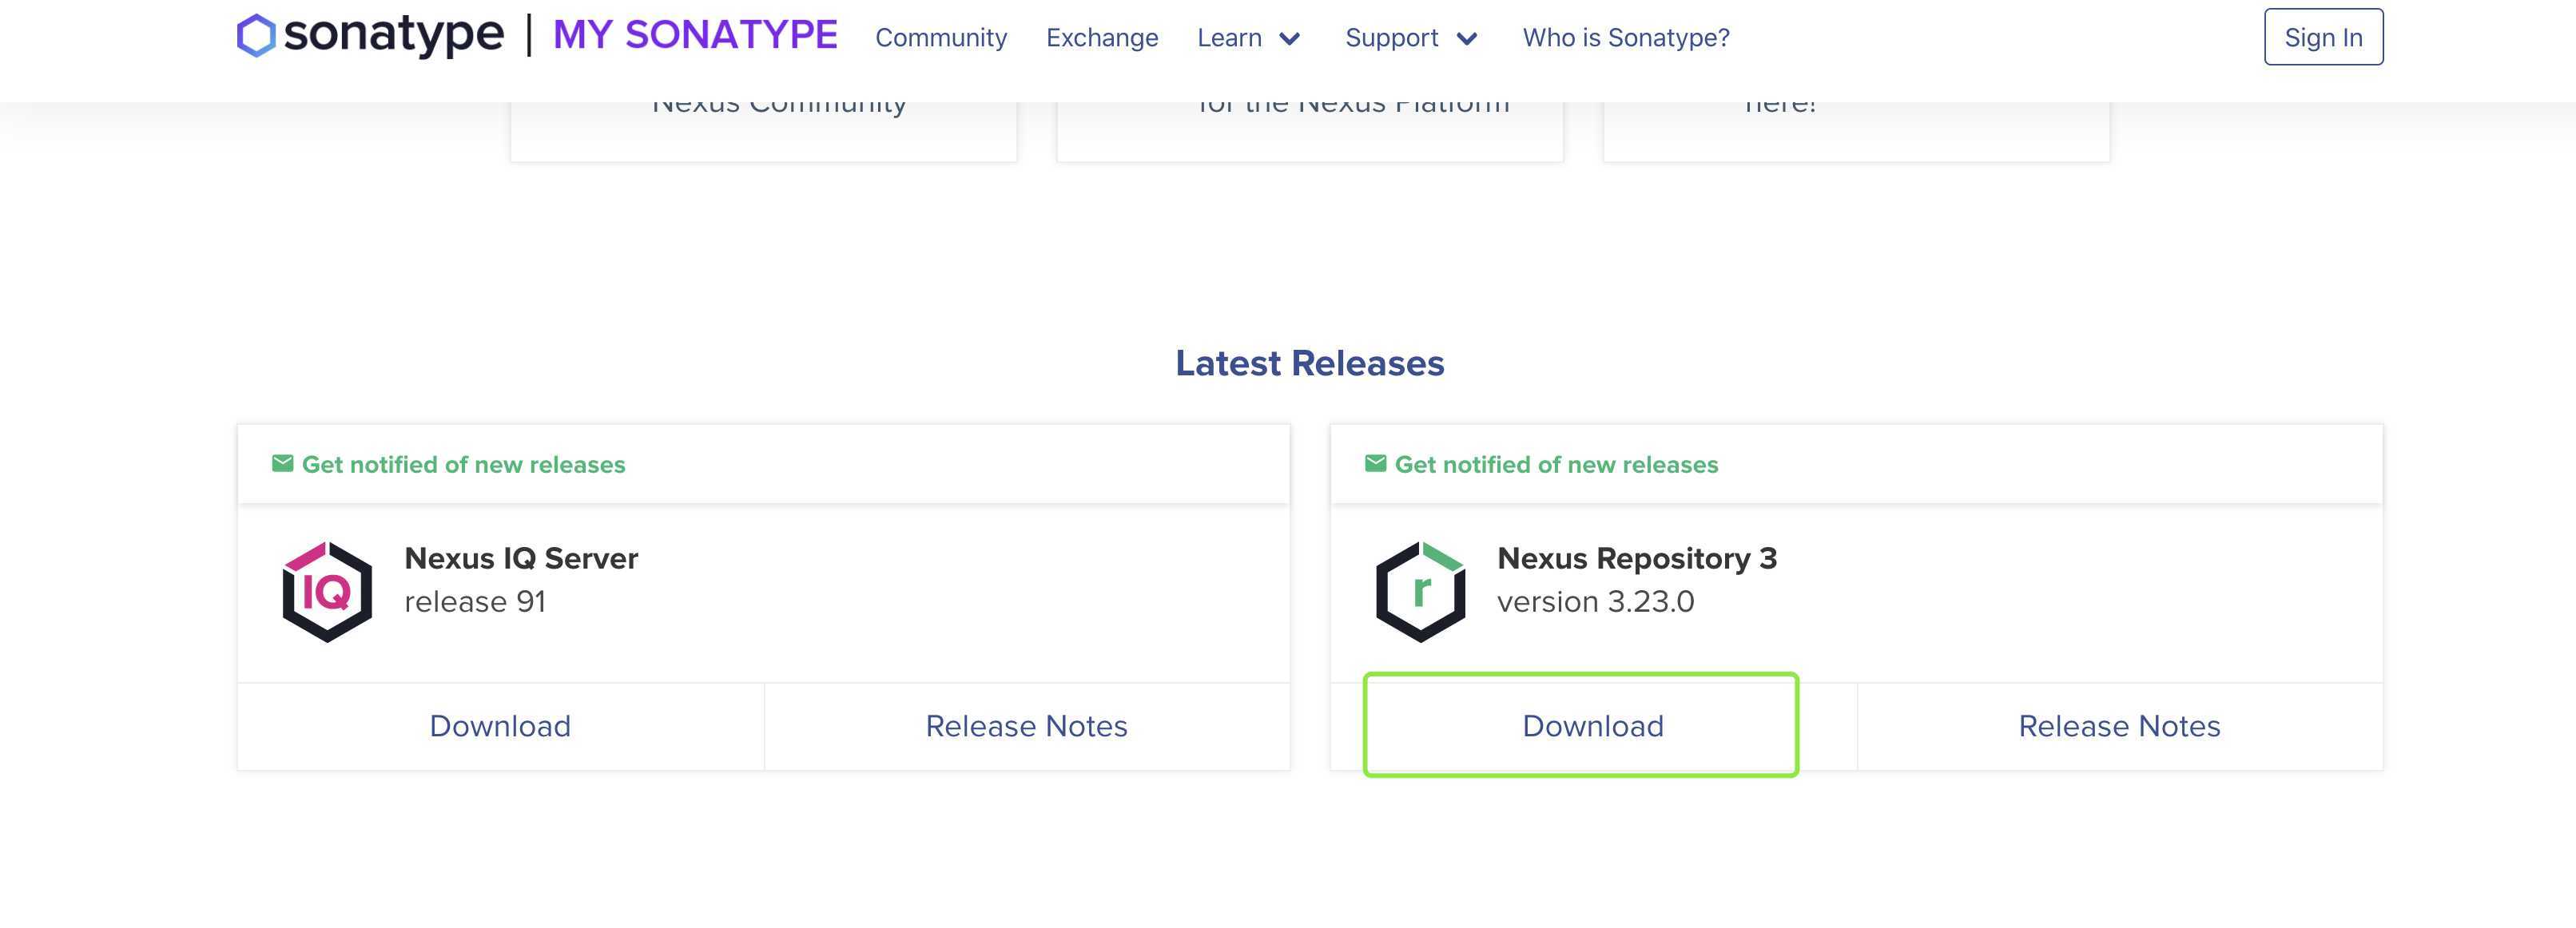Viewport: 2576px width, 928px height.
Task: Open the Community nav item
Action: [x=941, y=37]
